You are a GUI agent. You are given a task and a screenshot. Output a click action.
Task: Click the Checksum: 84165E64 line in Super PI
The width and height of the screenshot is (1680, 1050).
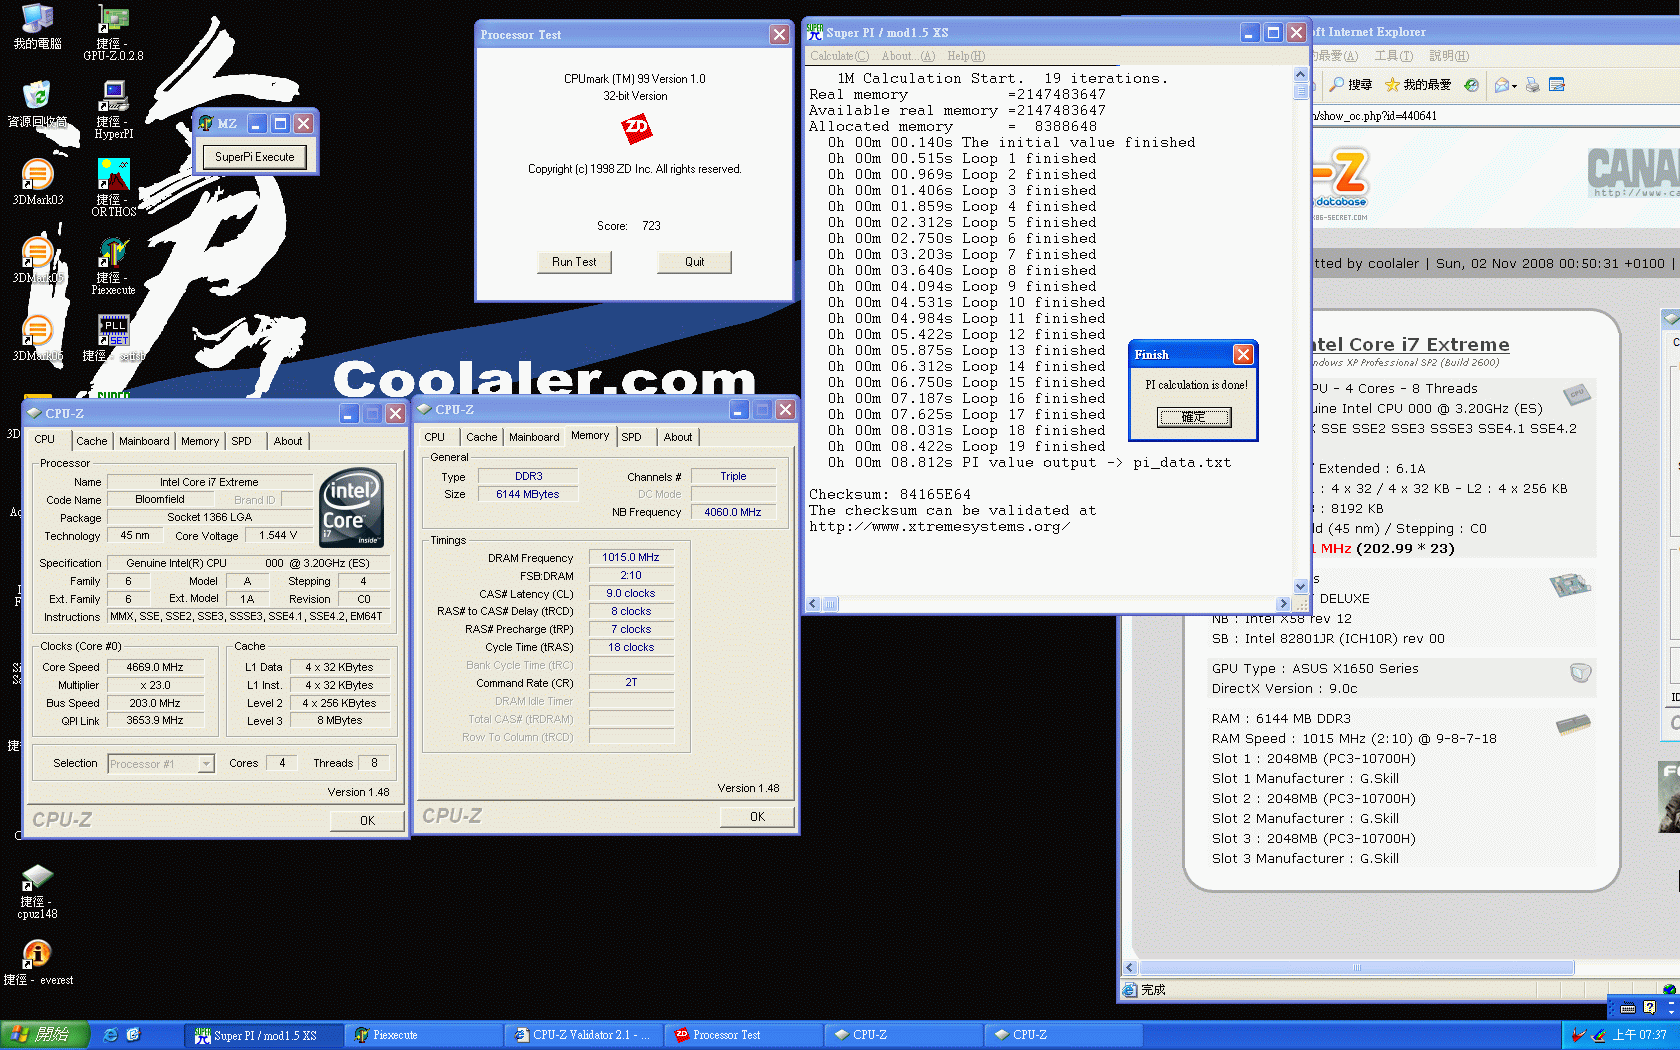coord(889,494)
